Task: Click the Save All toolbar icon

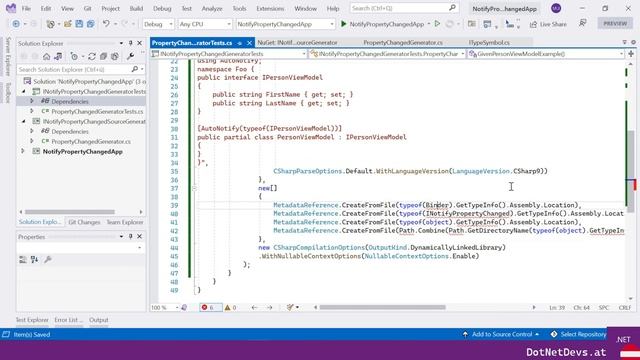Action: point(90,24)
